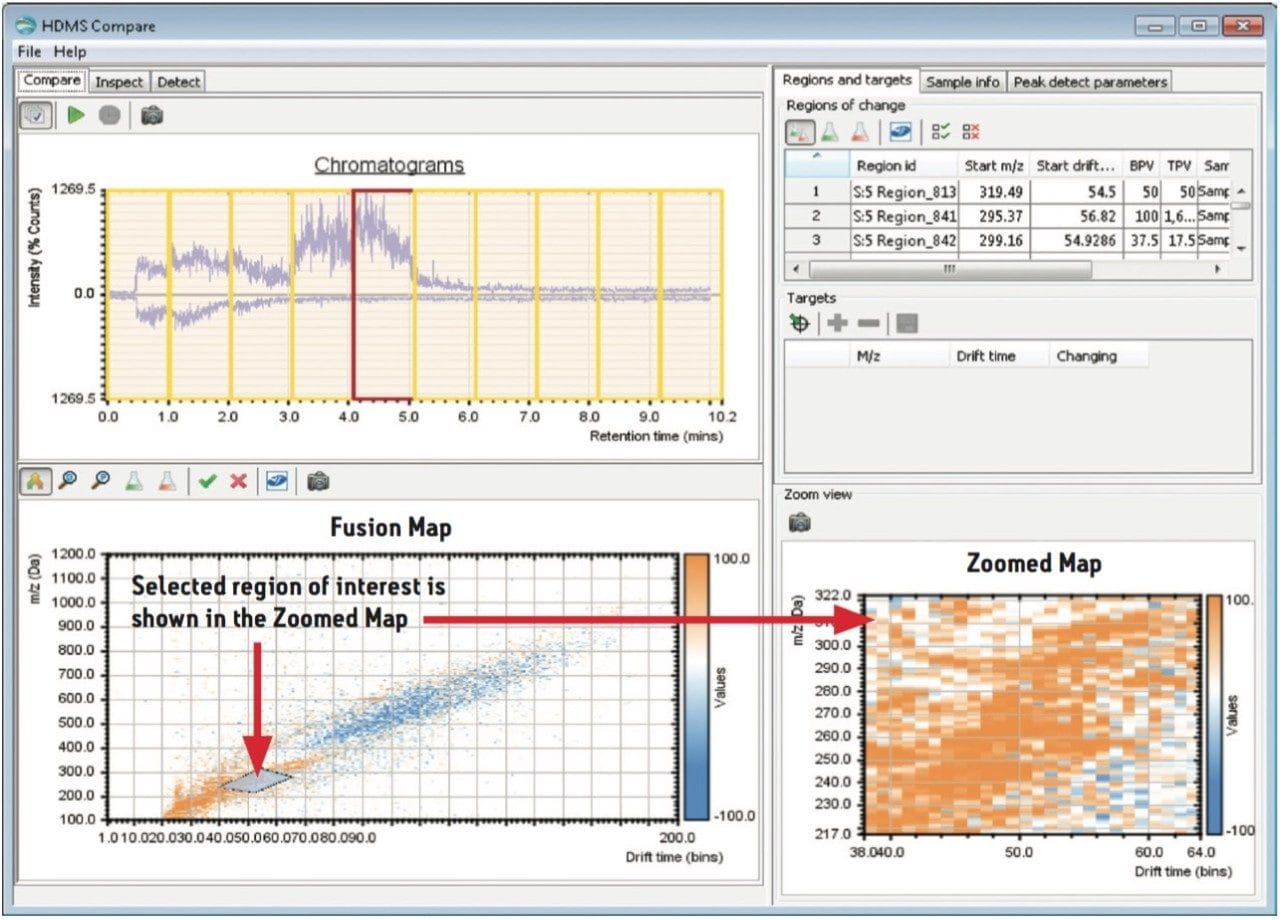
Task: Click the regions table horizontal scrollbar thumb
Action: tap(950, 270)
